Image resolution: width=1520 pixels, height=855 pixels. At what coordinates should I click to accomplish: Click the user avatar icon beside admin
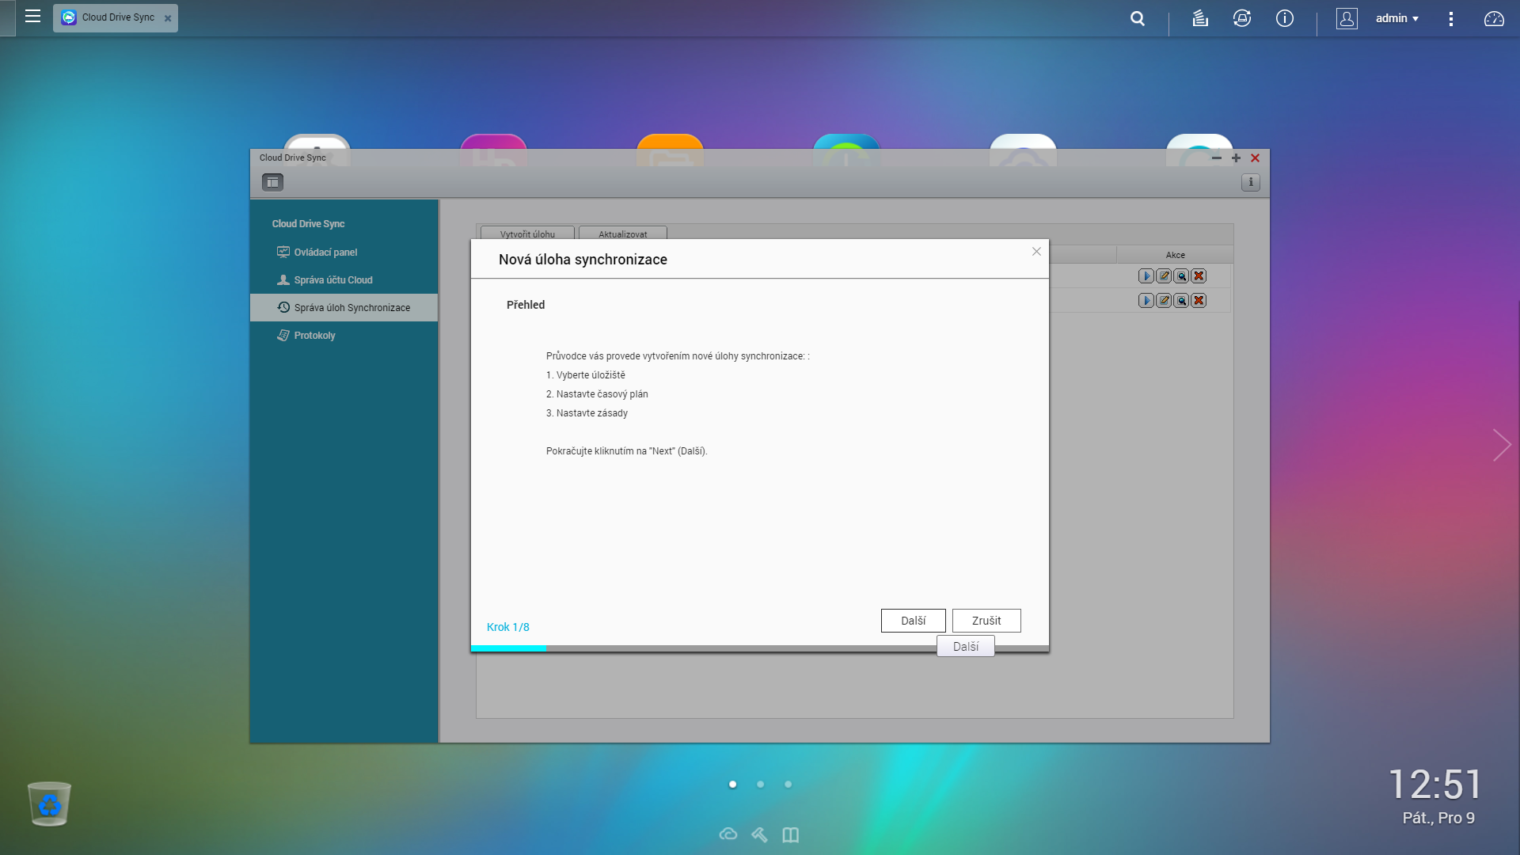click(1347, 18)
